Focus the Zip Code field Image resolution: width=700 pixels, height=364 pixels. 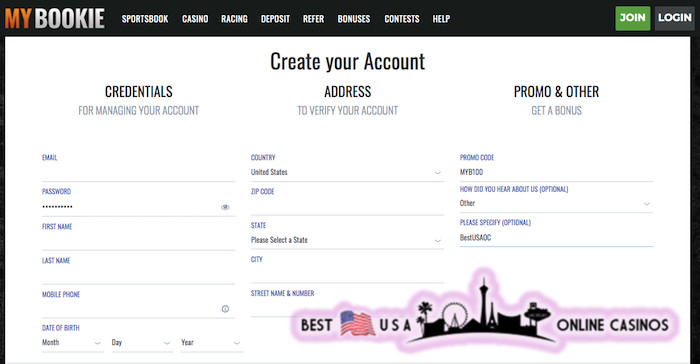tap(347, 207)
